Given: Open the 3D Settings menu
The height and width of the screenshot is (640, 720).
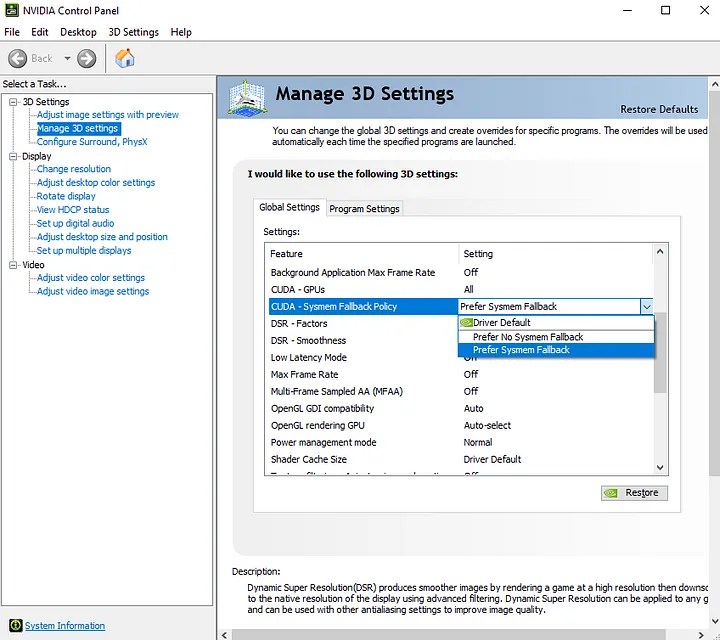Looking at the screenshot, I should [133, 32].
